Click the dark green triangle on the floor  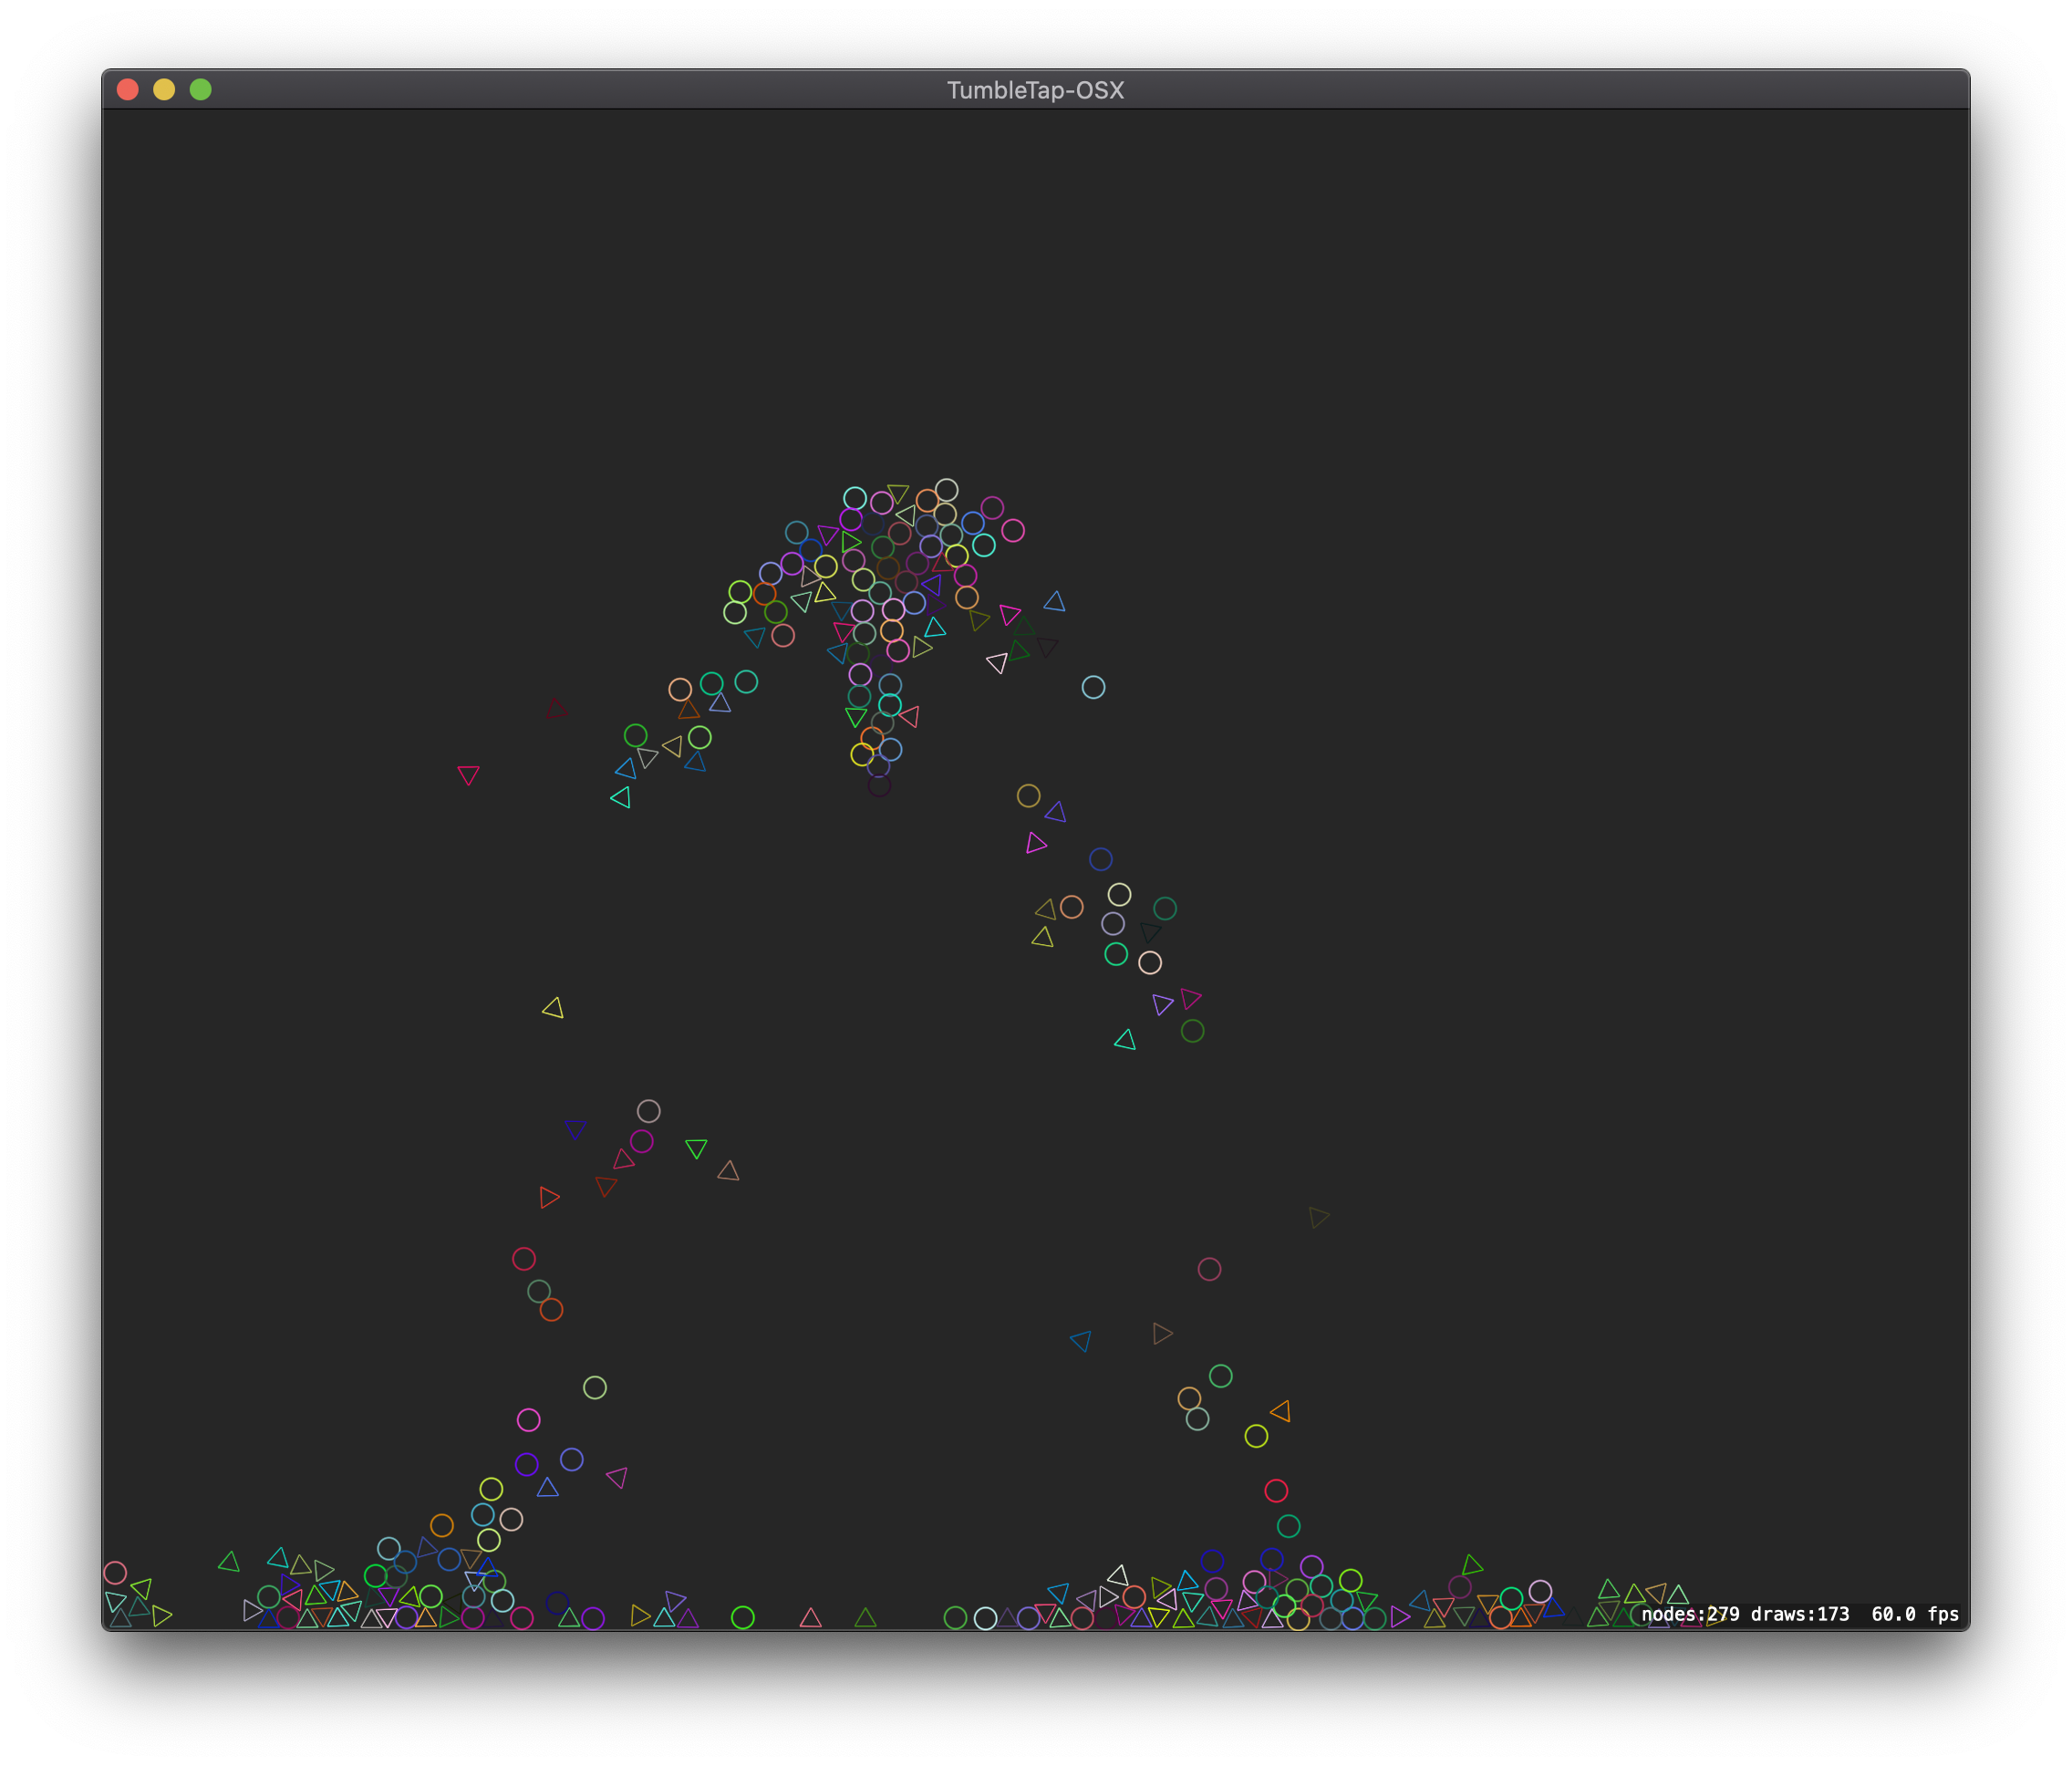pyautogui.click(x=866, y=1618)
